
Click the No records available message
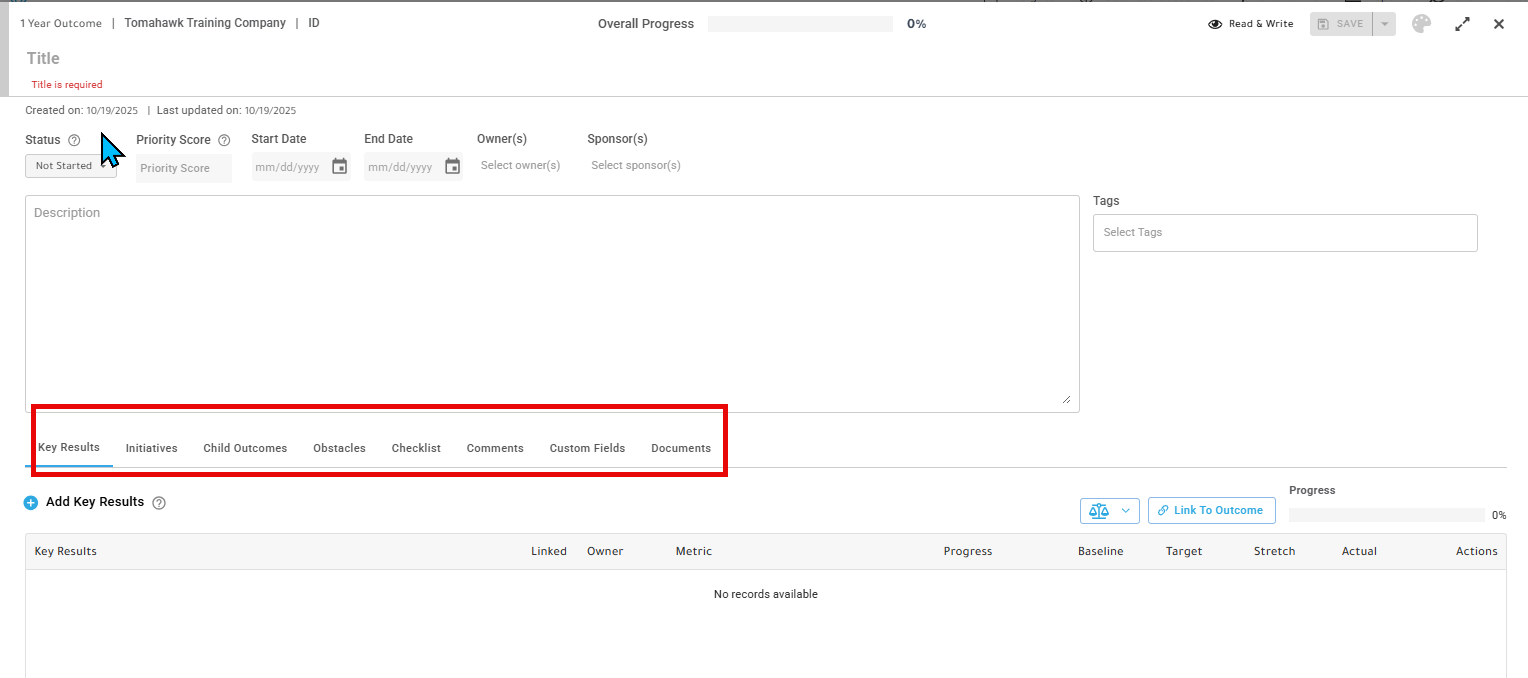pos(766,594)
